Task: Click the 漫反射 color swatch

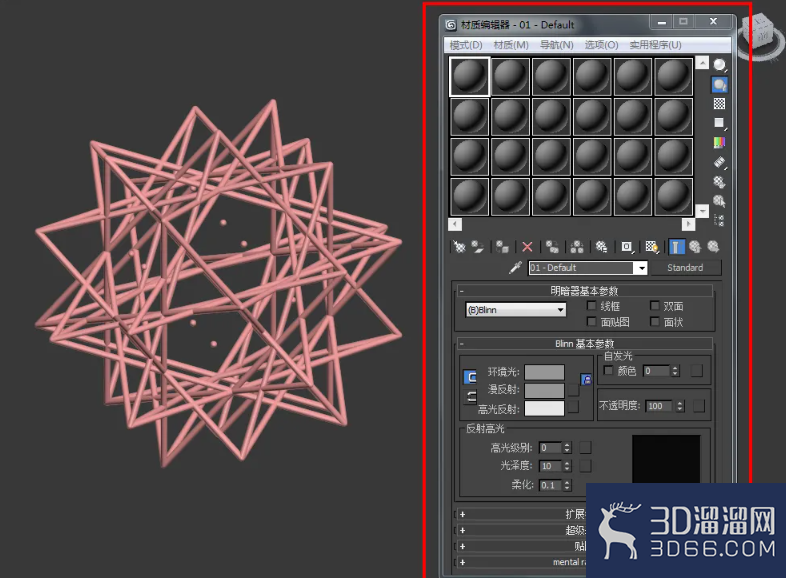Action: 544,391
